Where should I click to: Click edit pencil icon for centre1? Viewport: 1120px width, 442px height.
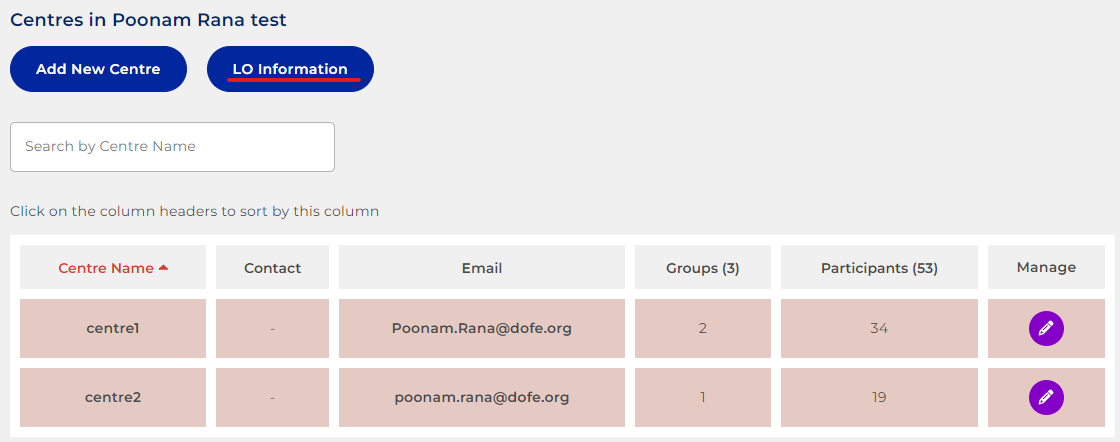(x=1046, y=328)
